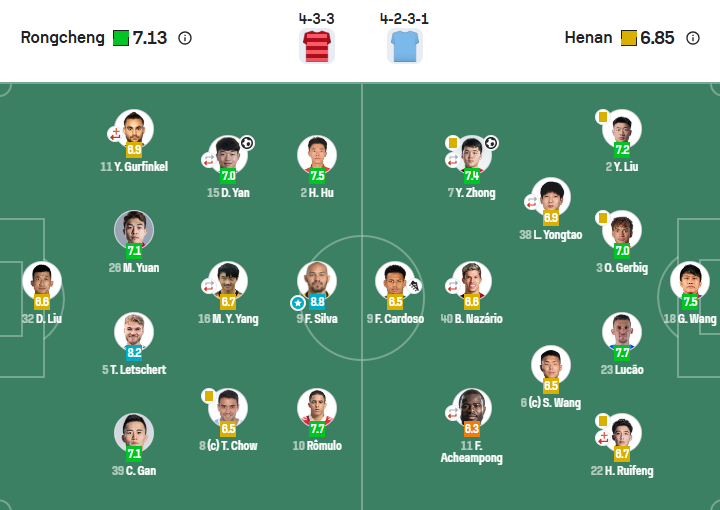Click Rongcheng 7.13 team rating

(x=149, y=38)
